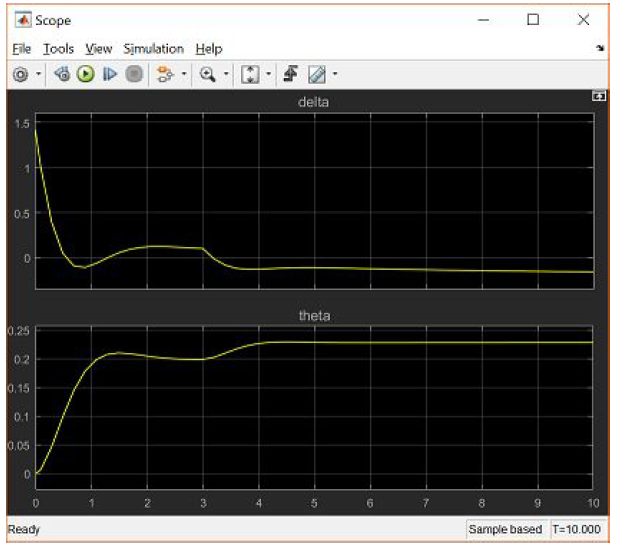Click the Sample based status label
The width and height of the screenshot is (617, 547).
(505, 529)
